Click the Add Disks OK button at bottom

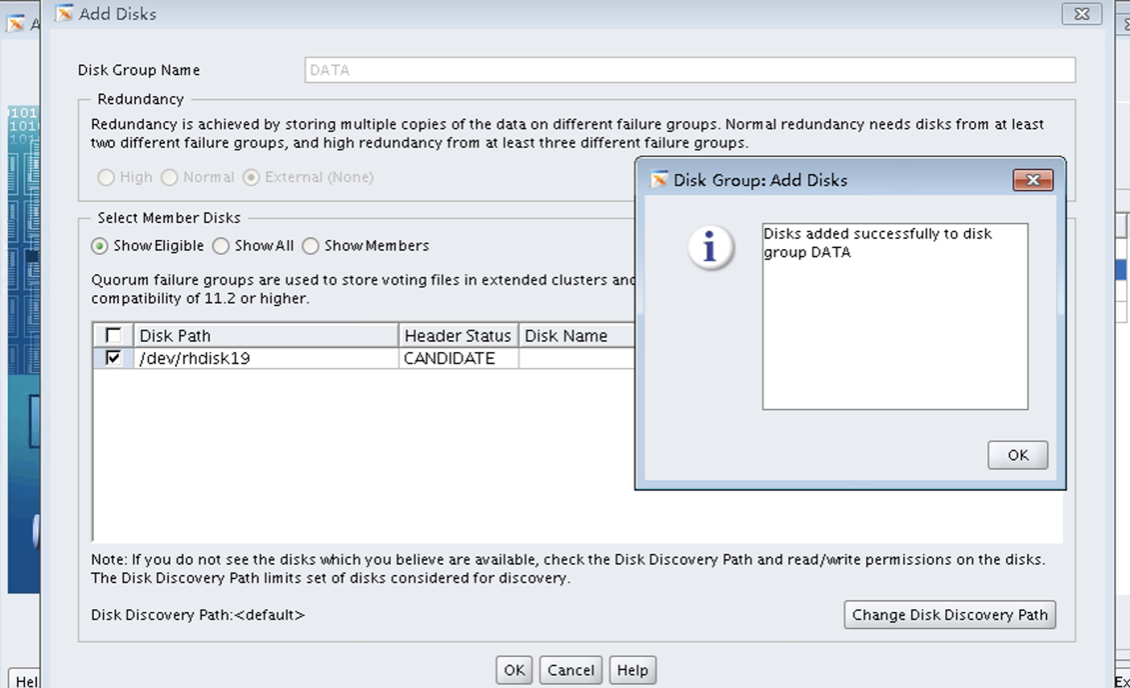pos(514,670)
